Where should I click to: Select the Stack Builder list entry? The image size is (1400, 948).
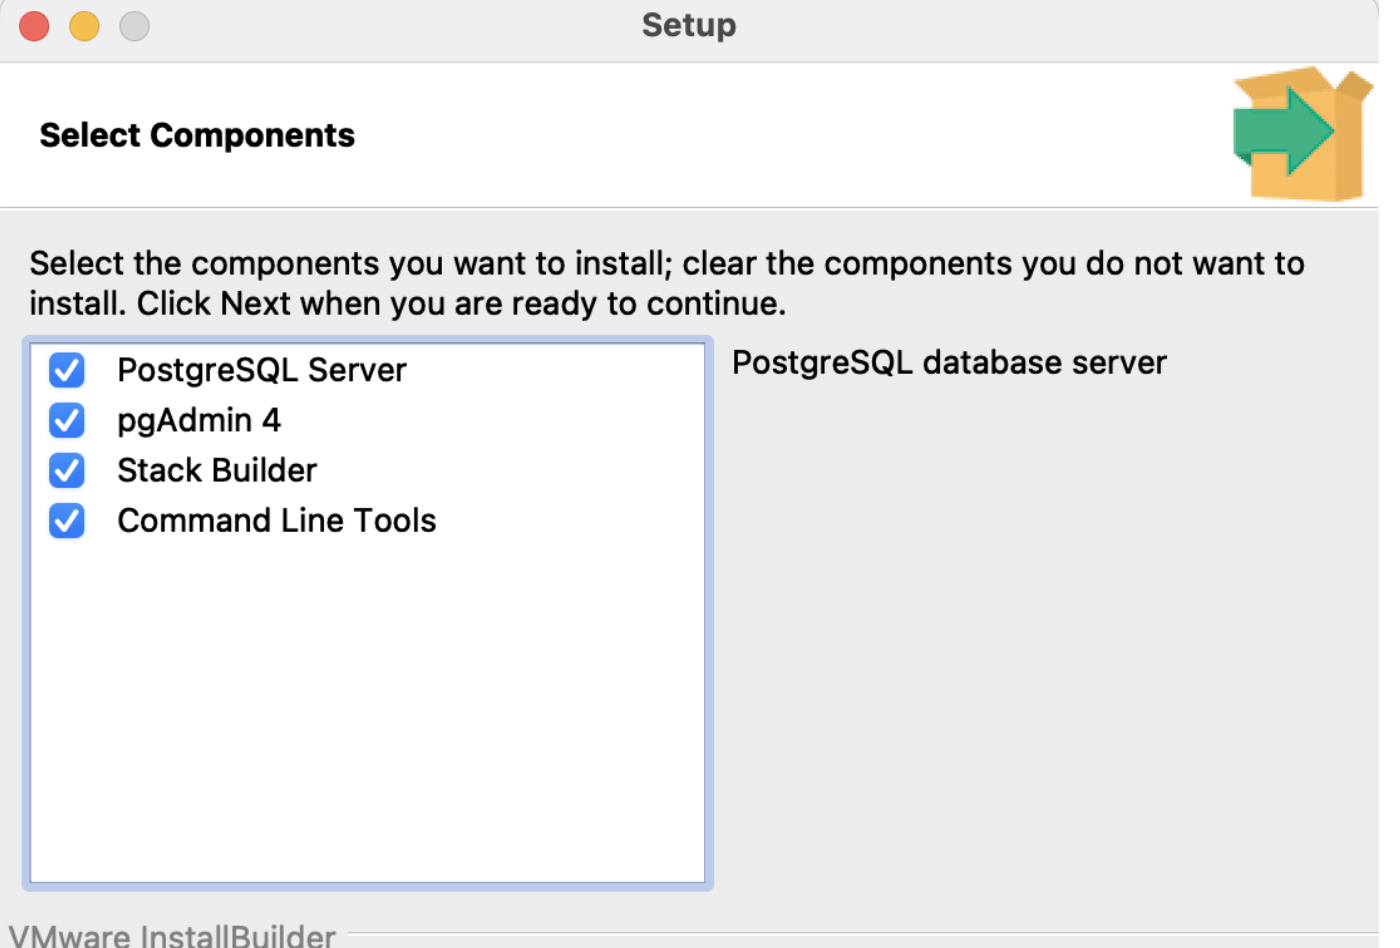pyautogui.click(x=216, y=470)
